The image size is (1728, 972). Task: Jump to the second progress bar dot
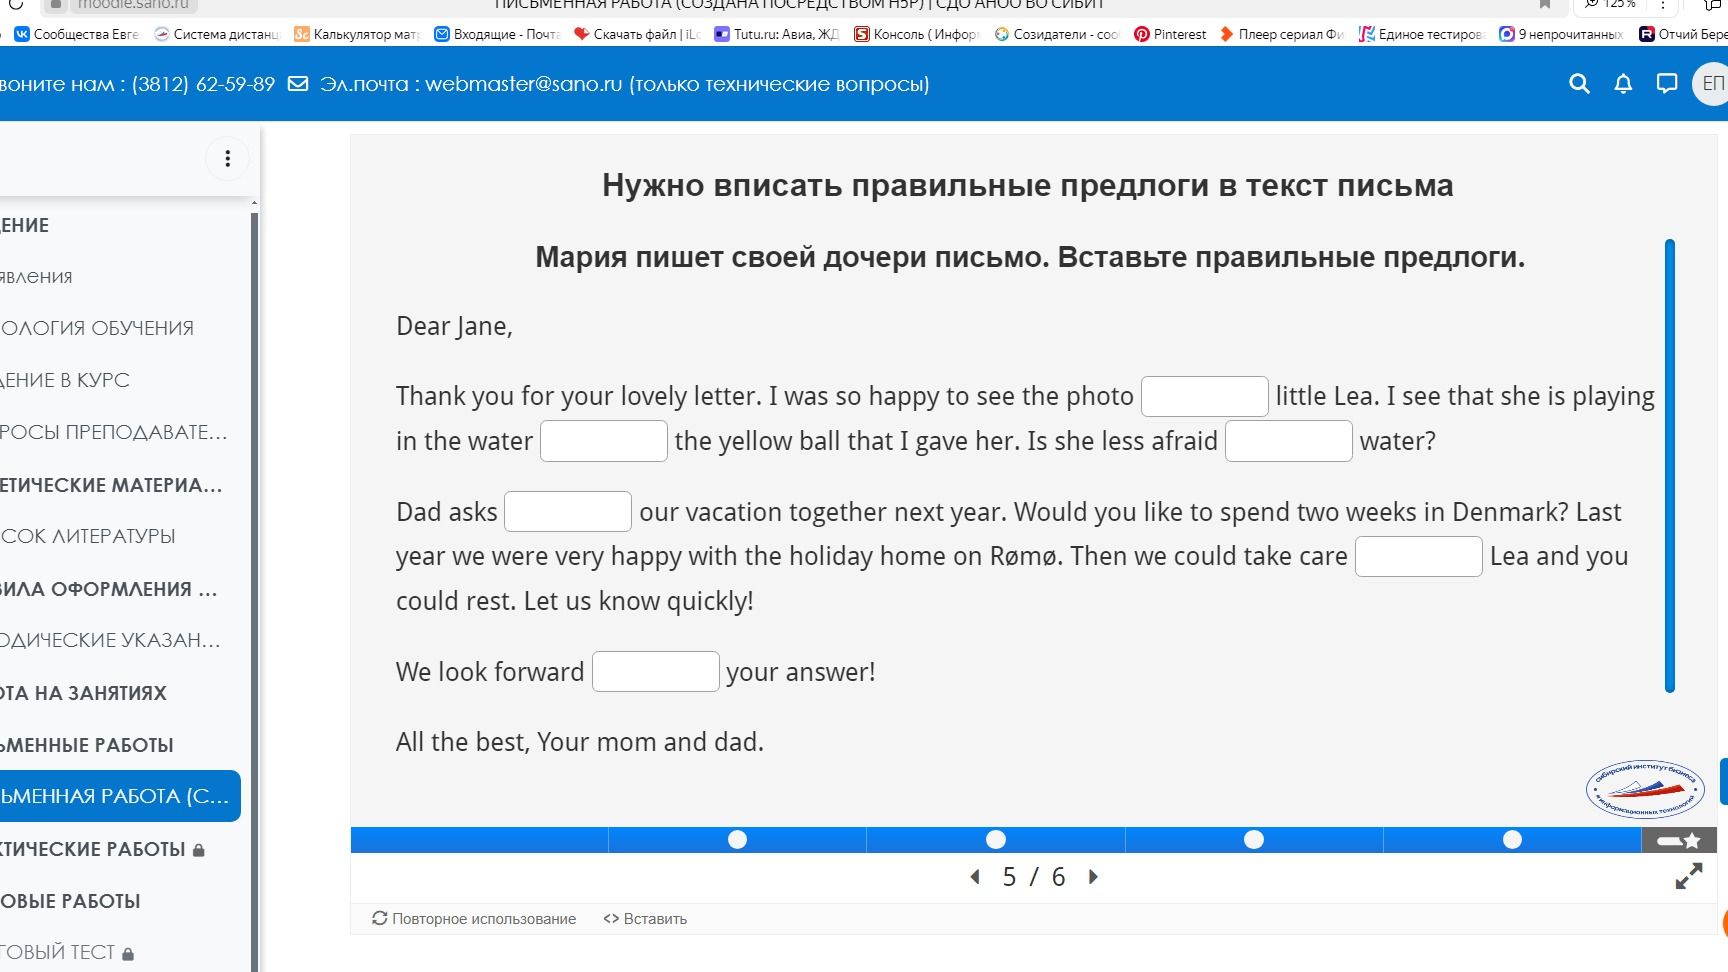[995, 840]
